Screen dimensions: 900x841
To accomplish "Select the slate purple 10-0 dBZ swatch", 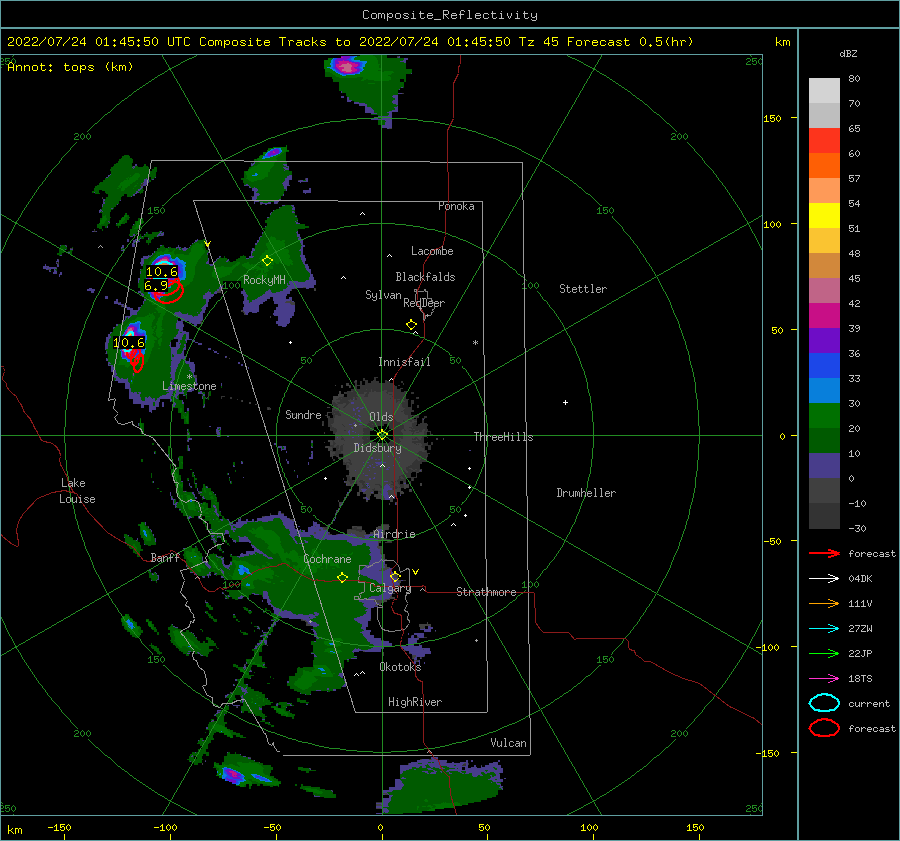I will [824, 466].
